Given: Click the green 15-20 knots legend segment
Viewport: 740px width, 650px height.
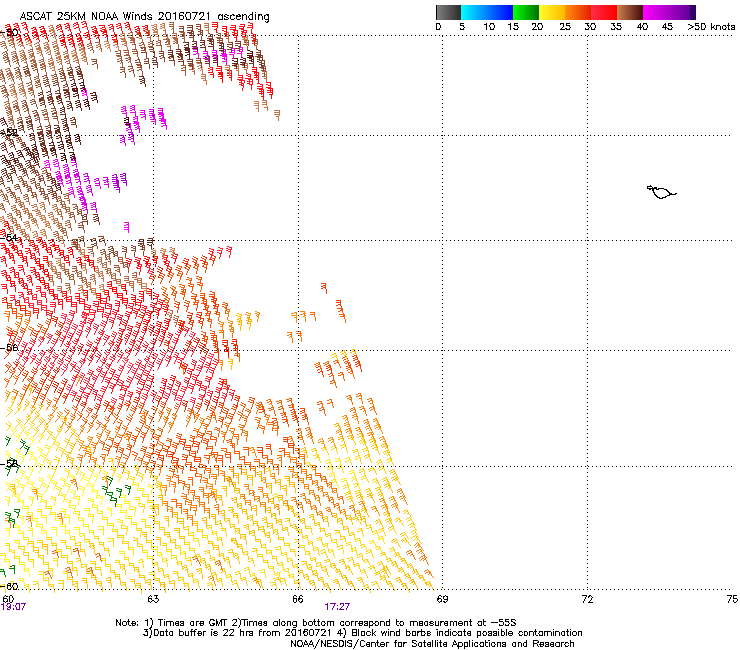Looking at the screenshot, I should pos(526,12).
